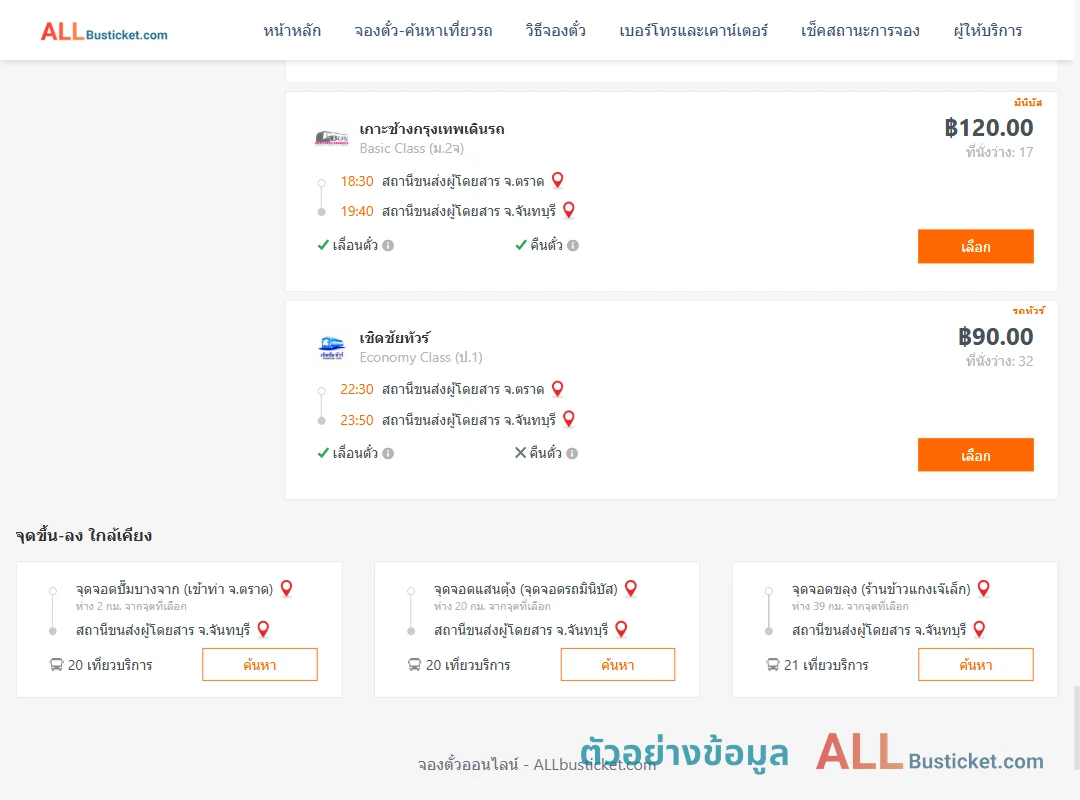1080x800 pixels.
Task: Click the ALLBusticket.com logo in header
Action: 104,32
